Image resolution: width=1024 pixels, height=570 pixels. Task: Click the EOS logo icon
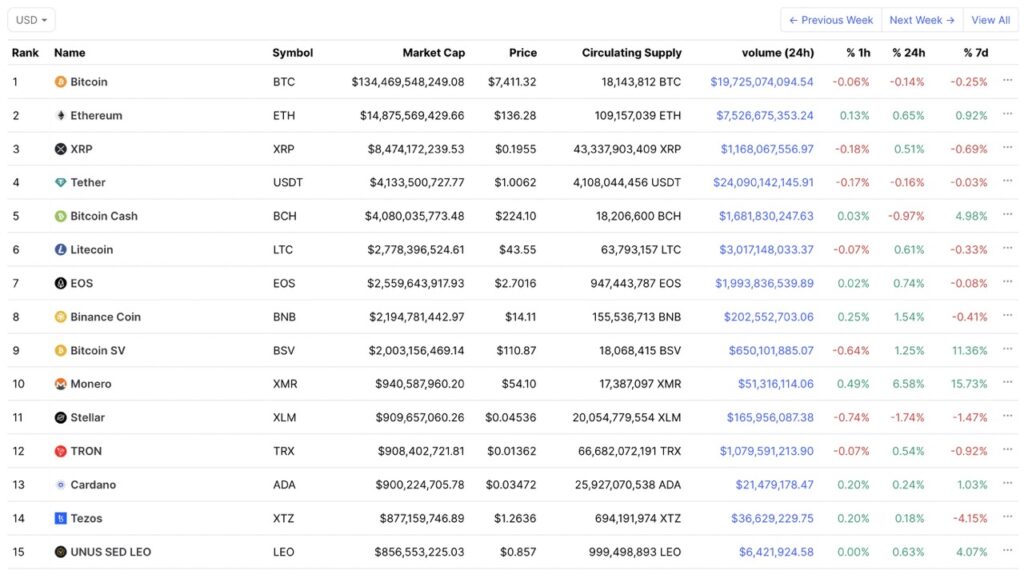pos(60,283)
